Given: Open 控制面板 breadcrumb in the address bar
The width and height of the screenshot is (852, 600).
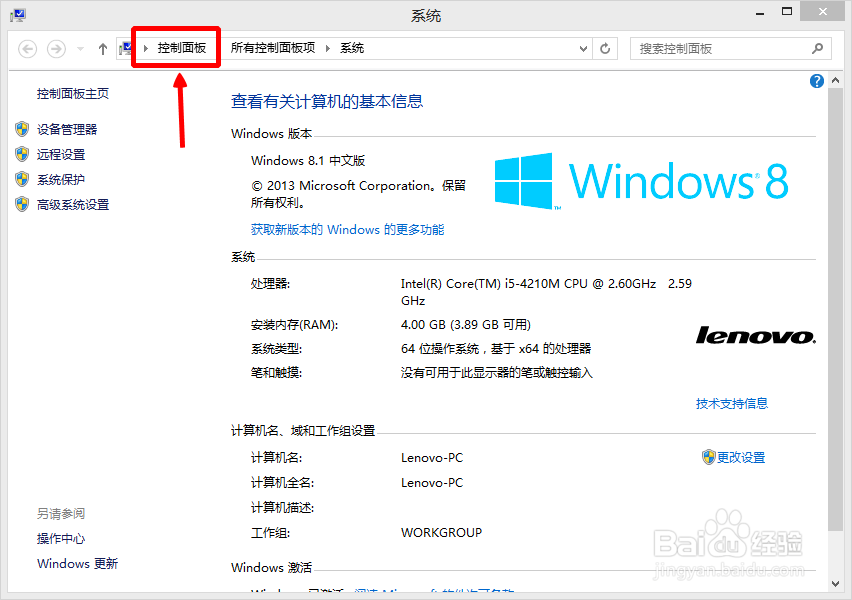Looking at the screenshot, I should pyautogui.click(x=182, y=48).
